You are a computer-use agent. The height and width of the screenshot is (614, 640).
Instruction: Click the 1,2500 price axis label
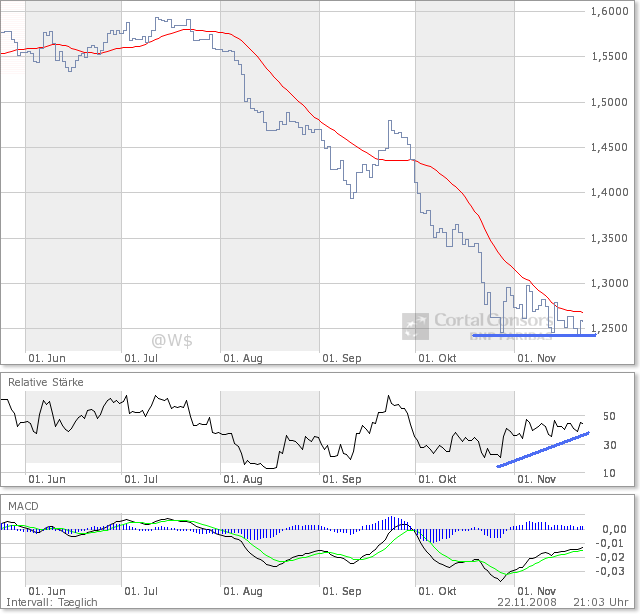(609, 328)
